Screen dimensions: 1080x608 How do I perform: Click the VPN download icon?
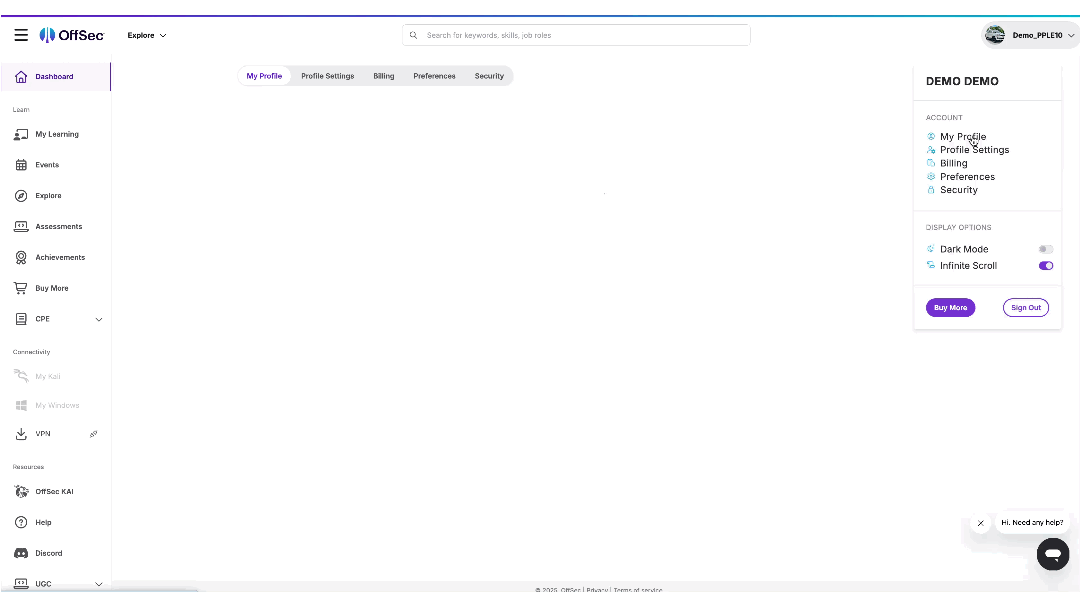[21, 434]
